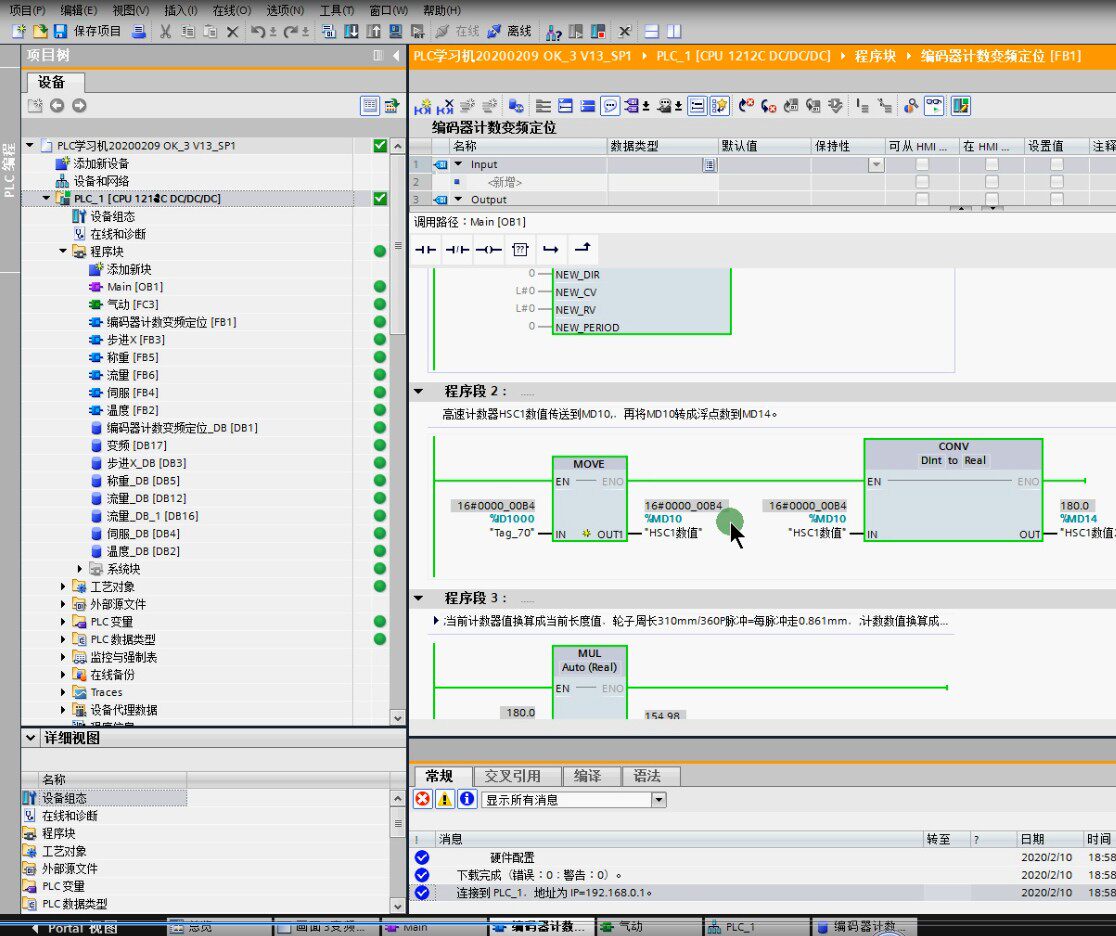This screenshot has width=1116, height=936.
Task: Open Main [OB1] block in project tree
Action: (135, 287)
